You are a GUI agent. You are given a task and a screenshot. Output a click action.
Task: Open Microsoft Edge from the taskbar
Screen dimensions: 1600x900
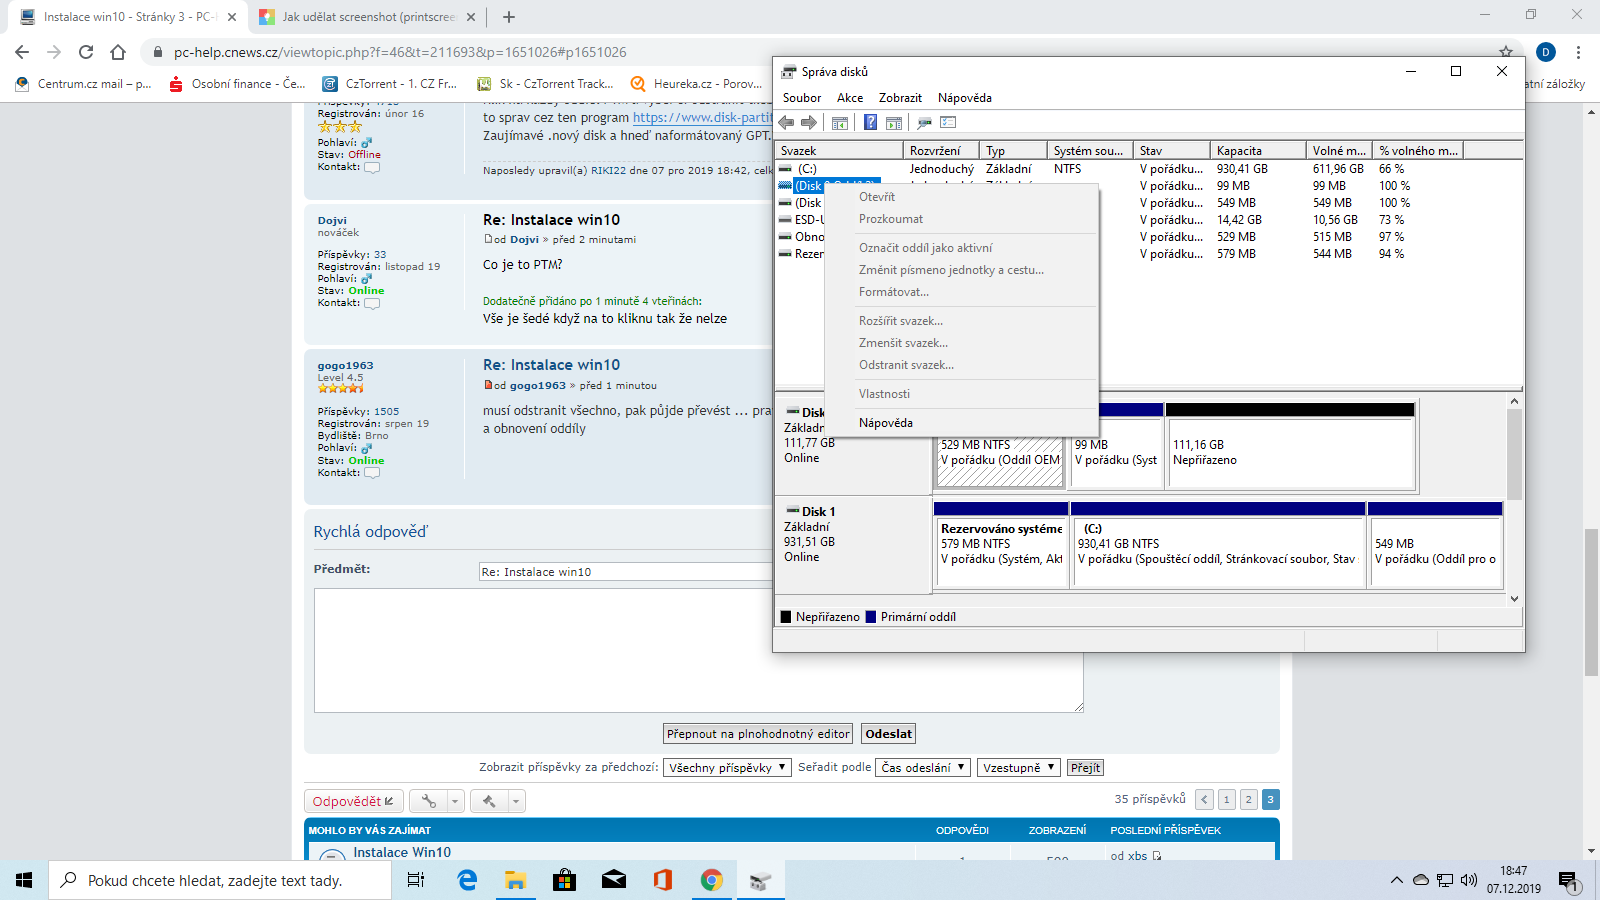(x=467, y=880)
